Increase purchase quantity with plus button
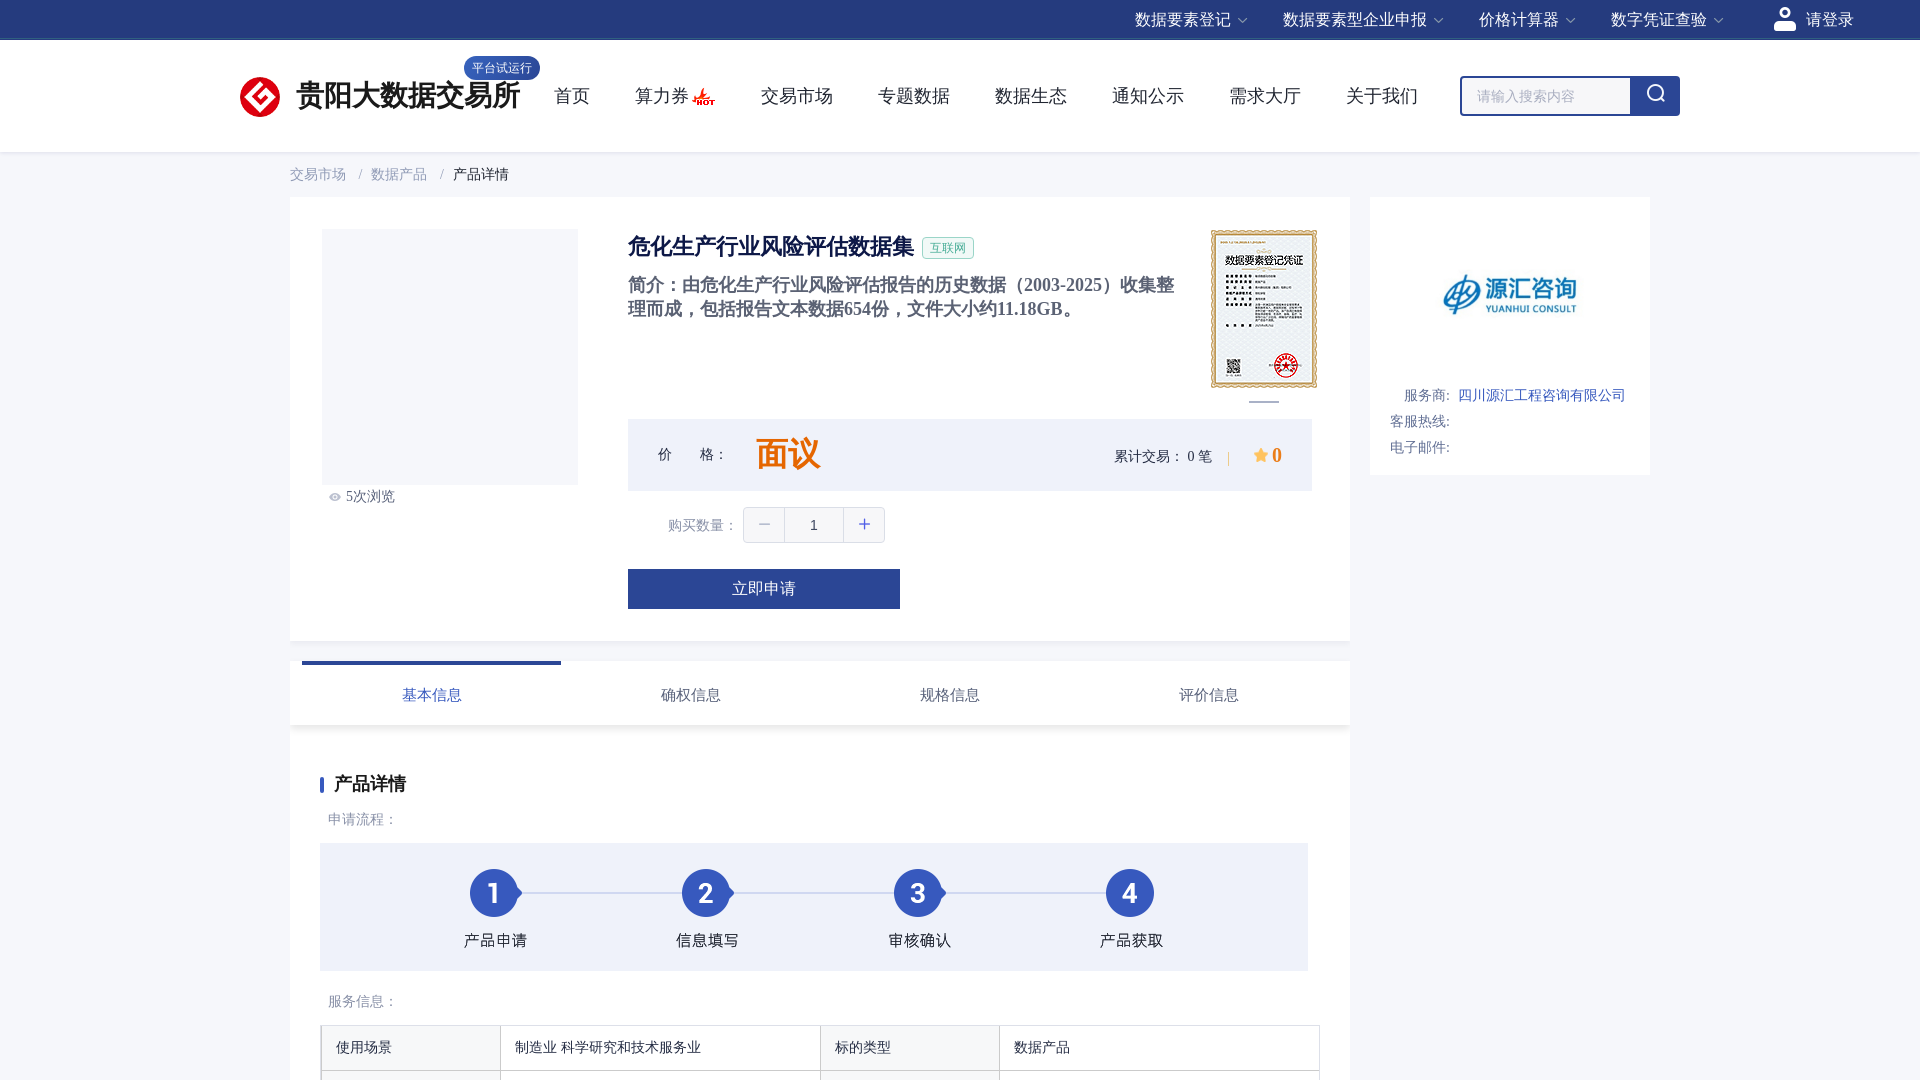The image size is (1920, 1080). (864, 524)
